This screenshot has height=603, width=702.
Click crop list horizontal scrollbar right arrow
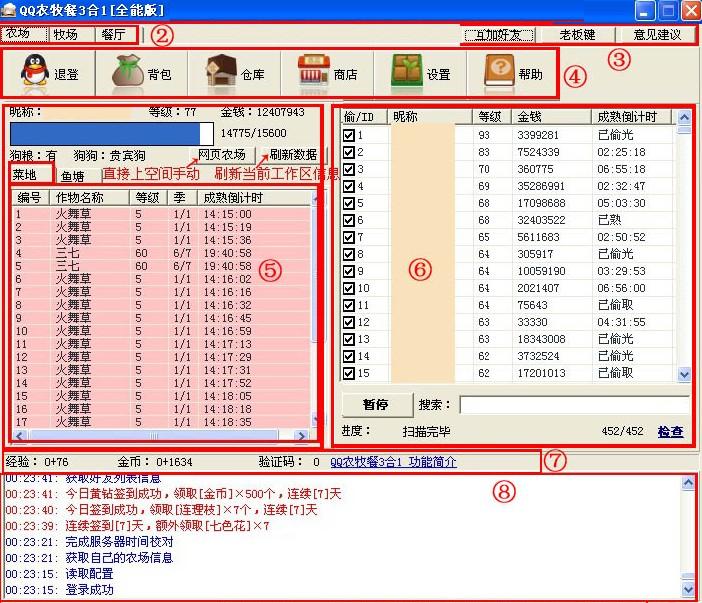302,435
